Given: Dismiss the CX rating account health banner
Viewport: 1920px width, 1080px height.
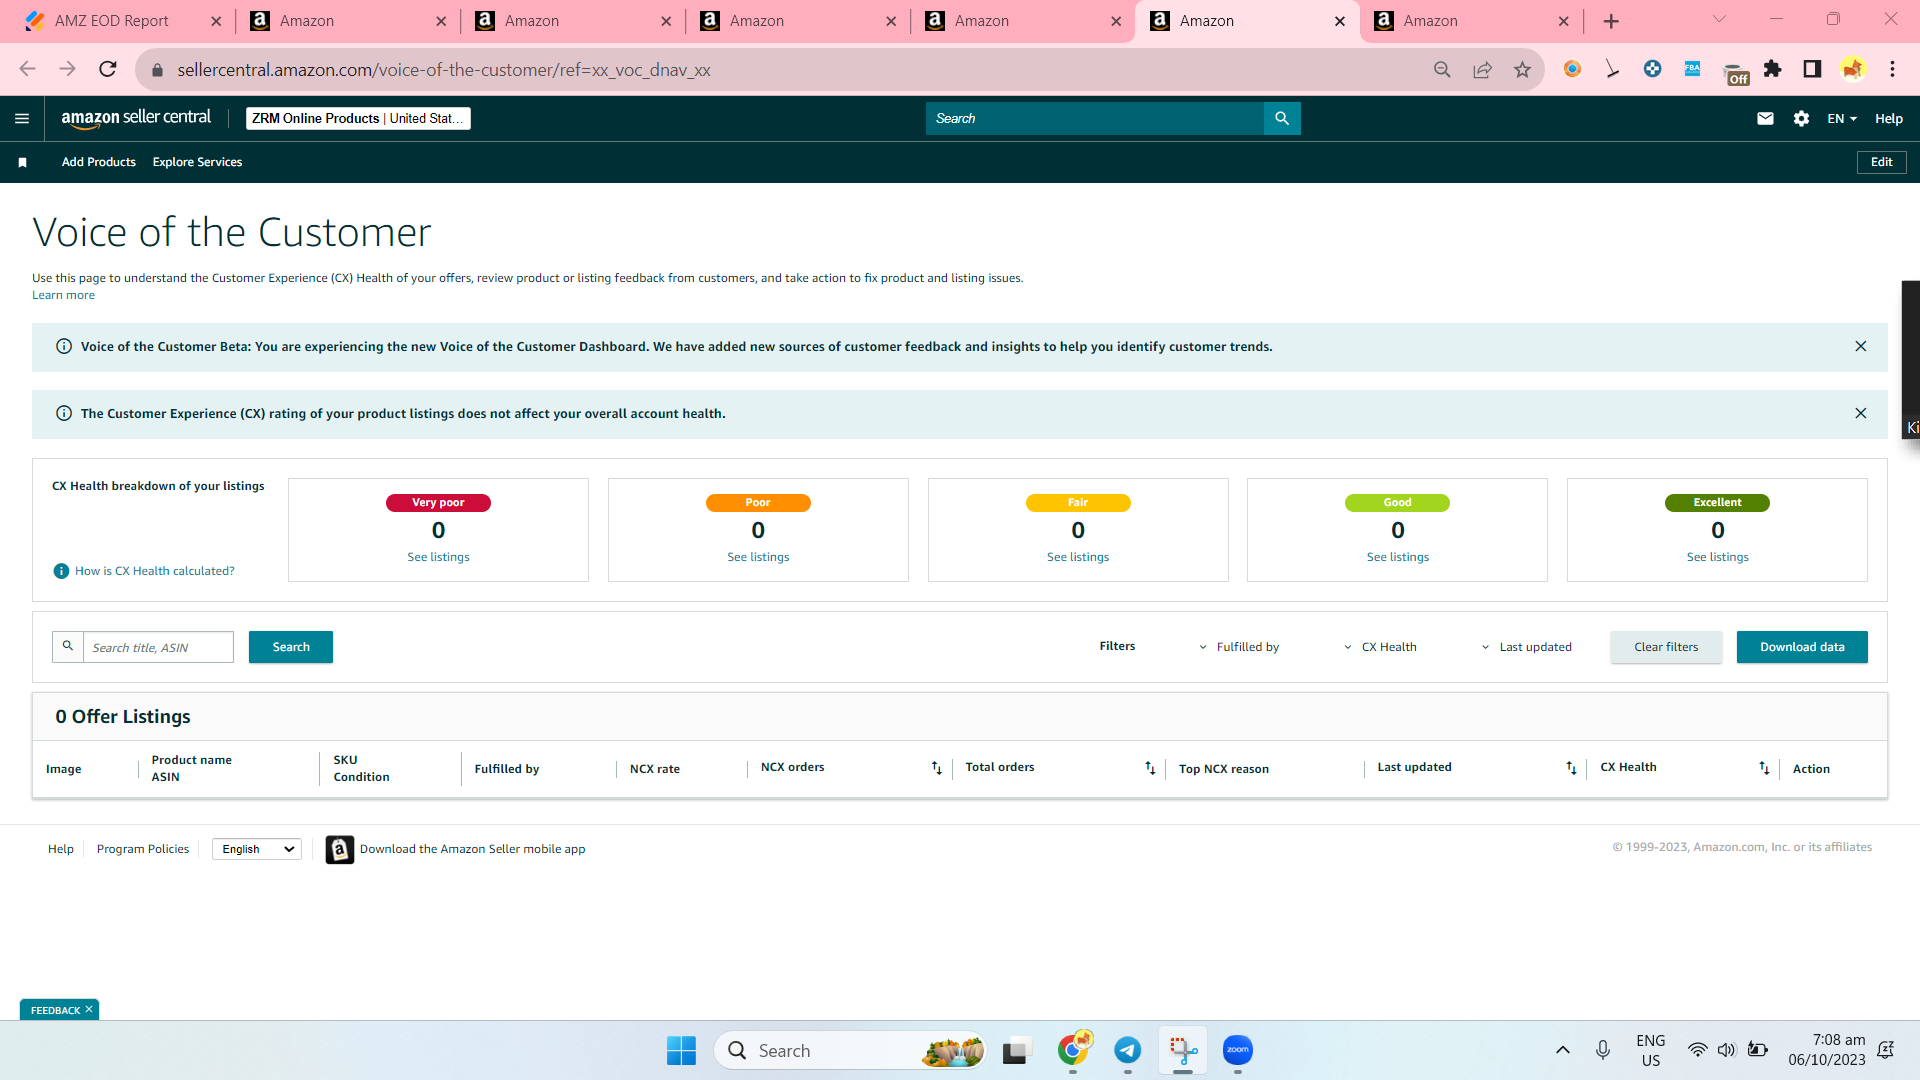Looking at the screenshot, I should pos(1861,413).
